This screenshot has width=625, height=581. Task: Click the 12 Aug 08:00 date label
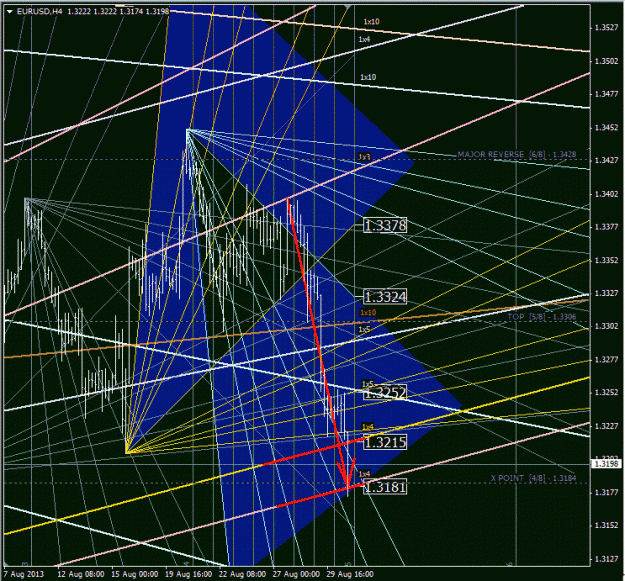click(81, 574)
